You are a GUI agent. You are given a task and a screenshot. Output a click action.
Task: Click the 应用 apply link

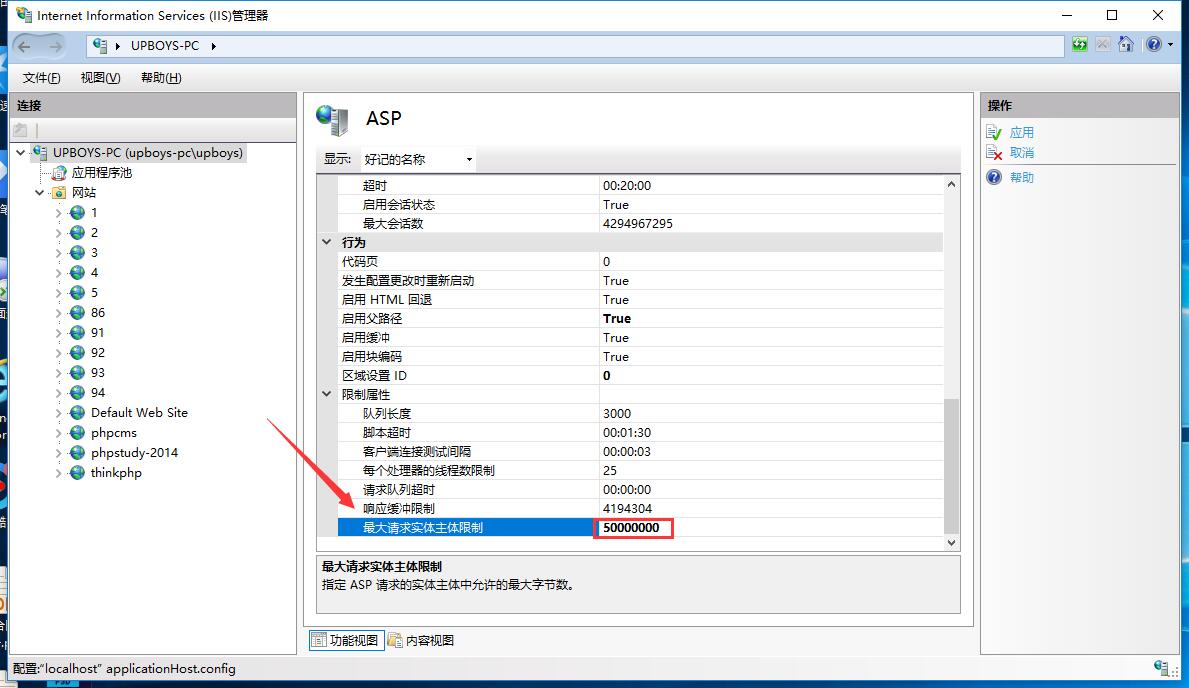click(1021, 132)
